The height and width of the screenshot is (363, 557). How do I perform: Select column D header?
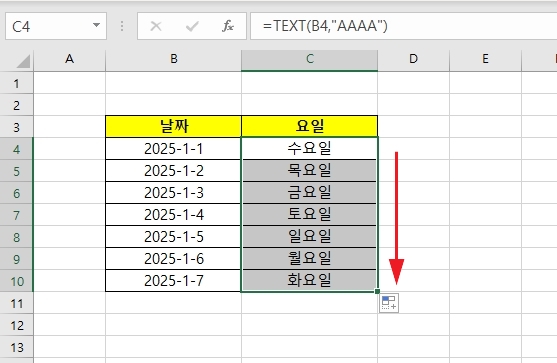point(413,59)
